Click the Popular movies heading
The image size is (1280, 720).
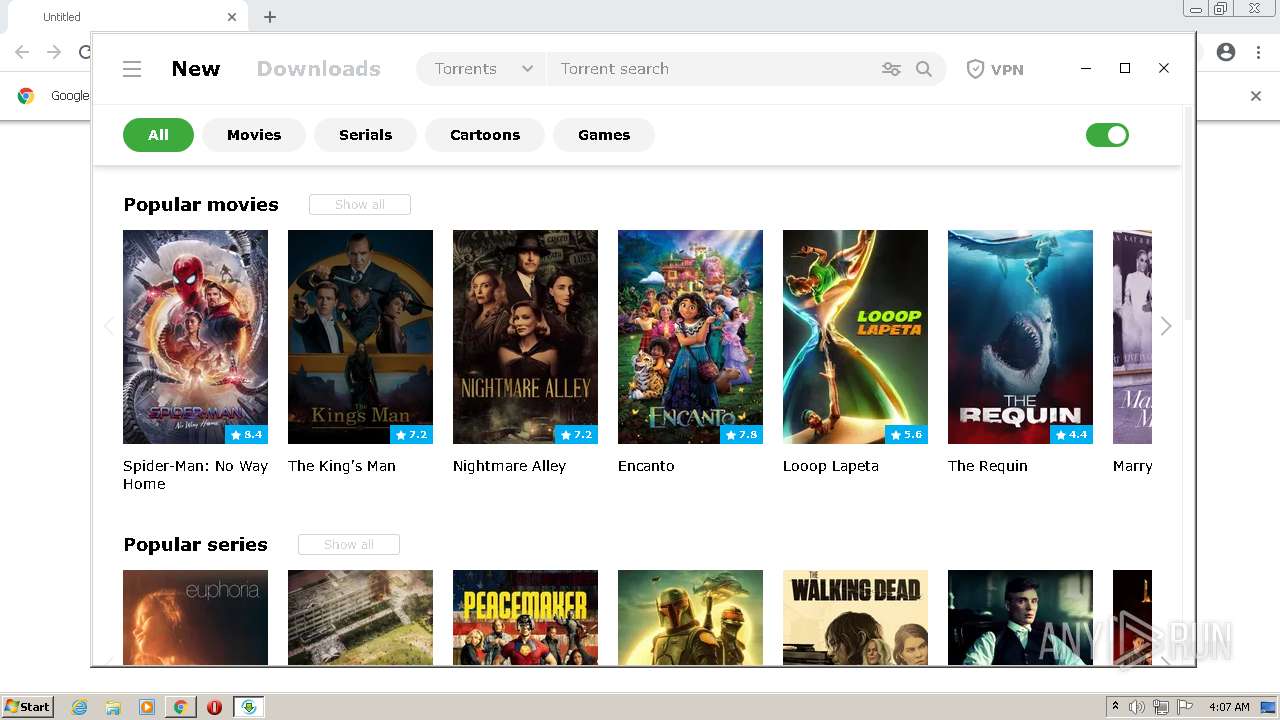point(201,205)
